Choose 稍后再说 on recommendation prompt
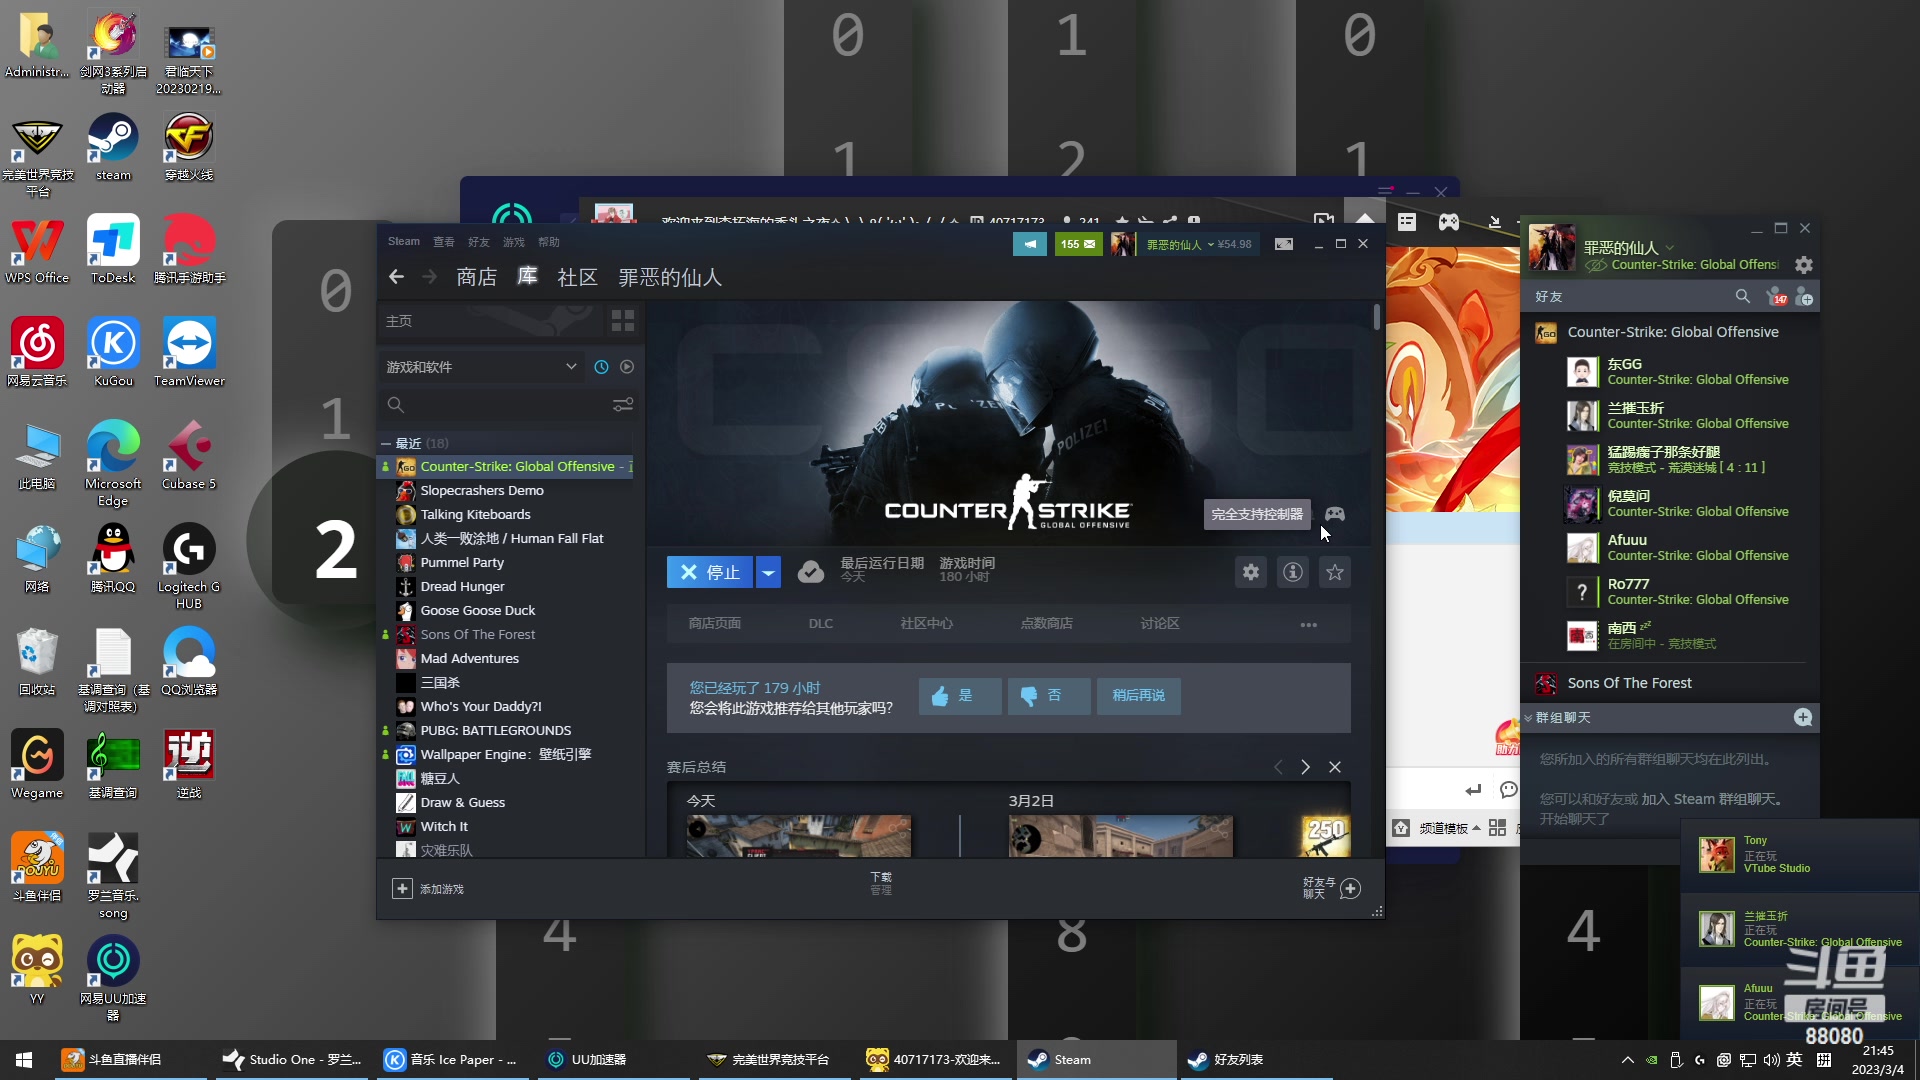Viewport: 1920px width, 1080px height. coord(1138,696)
